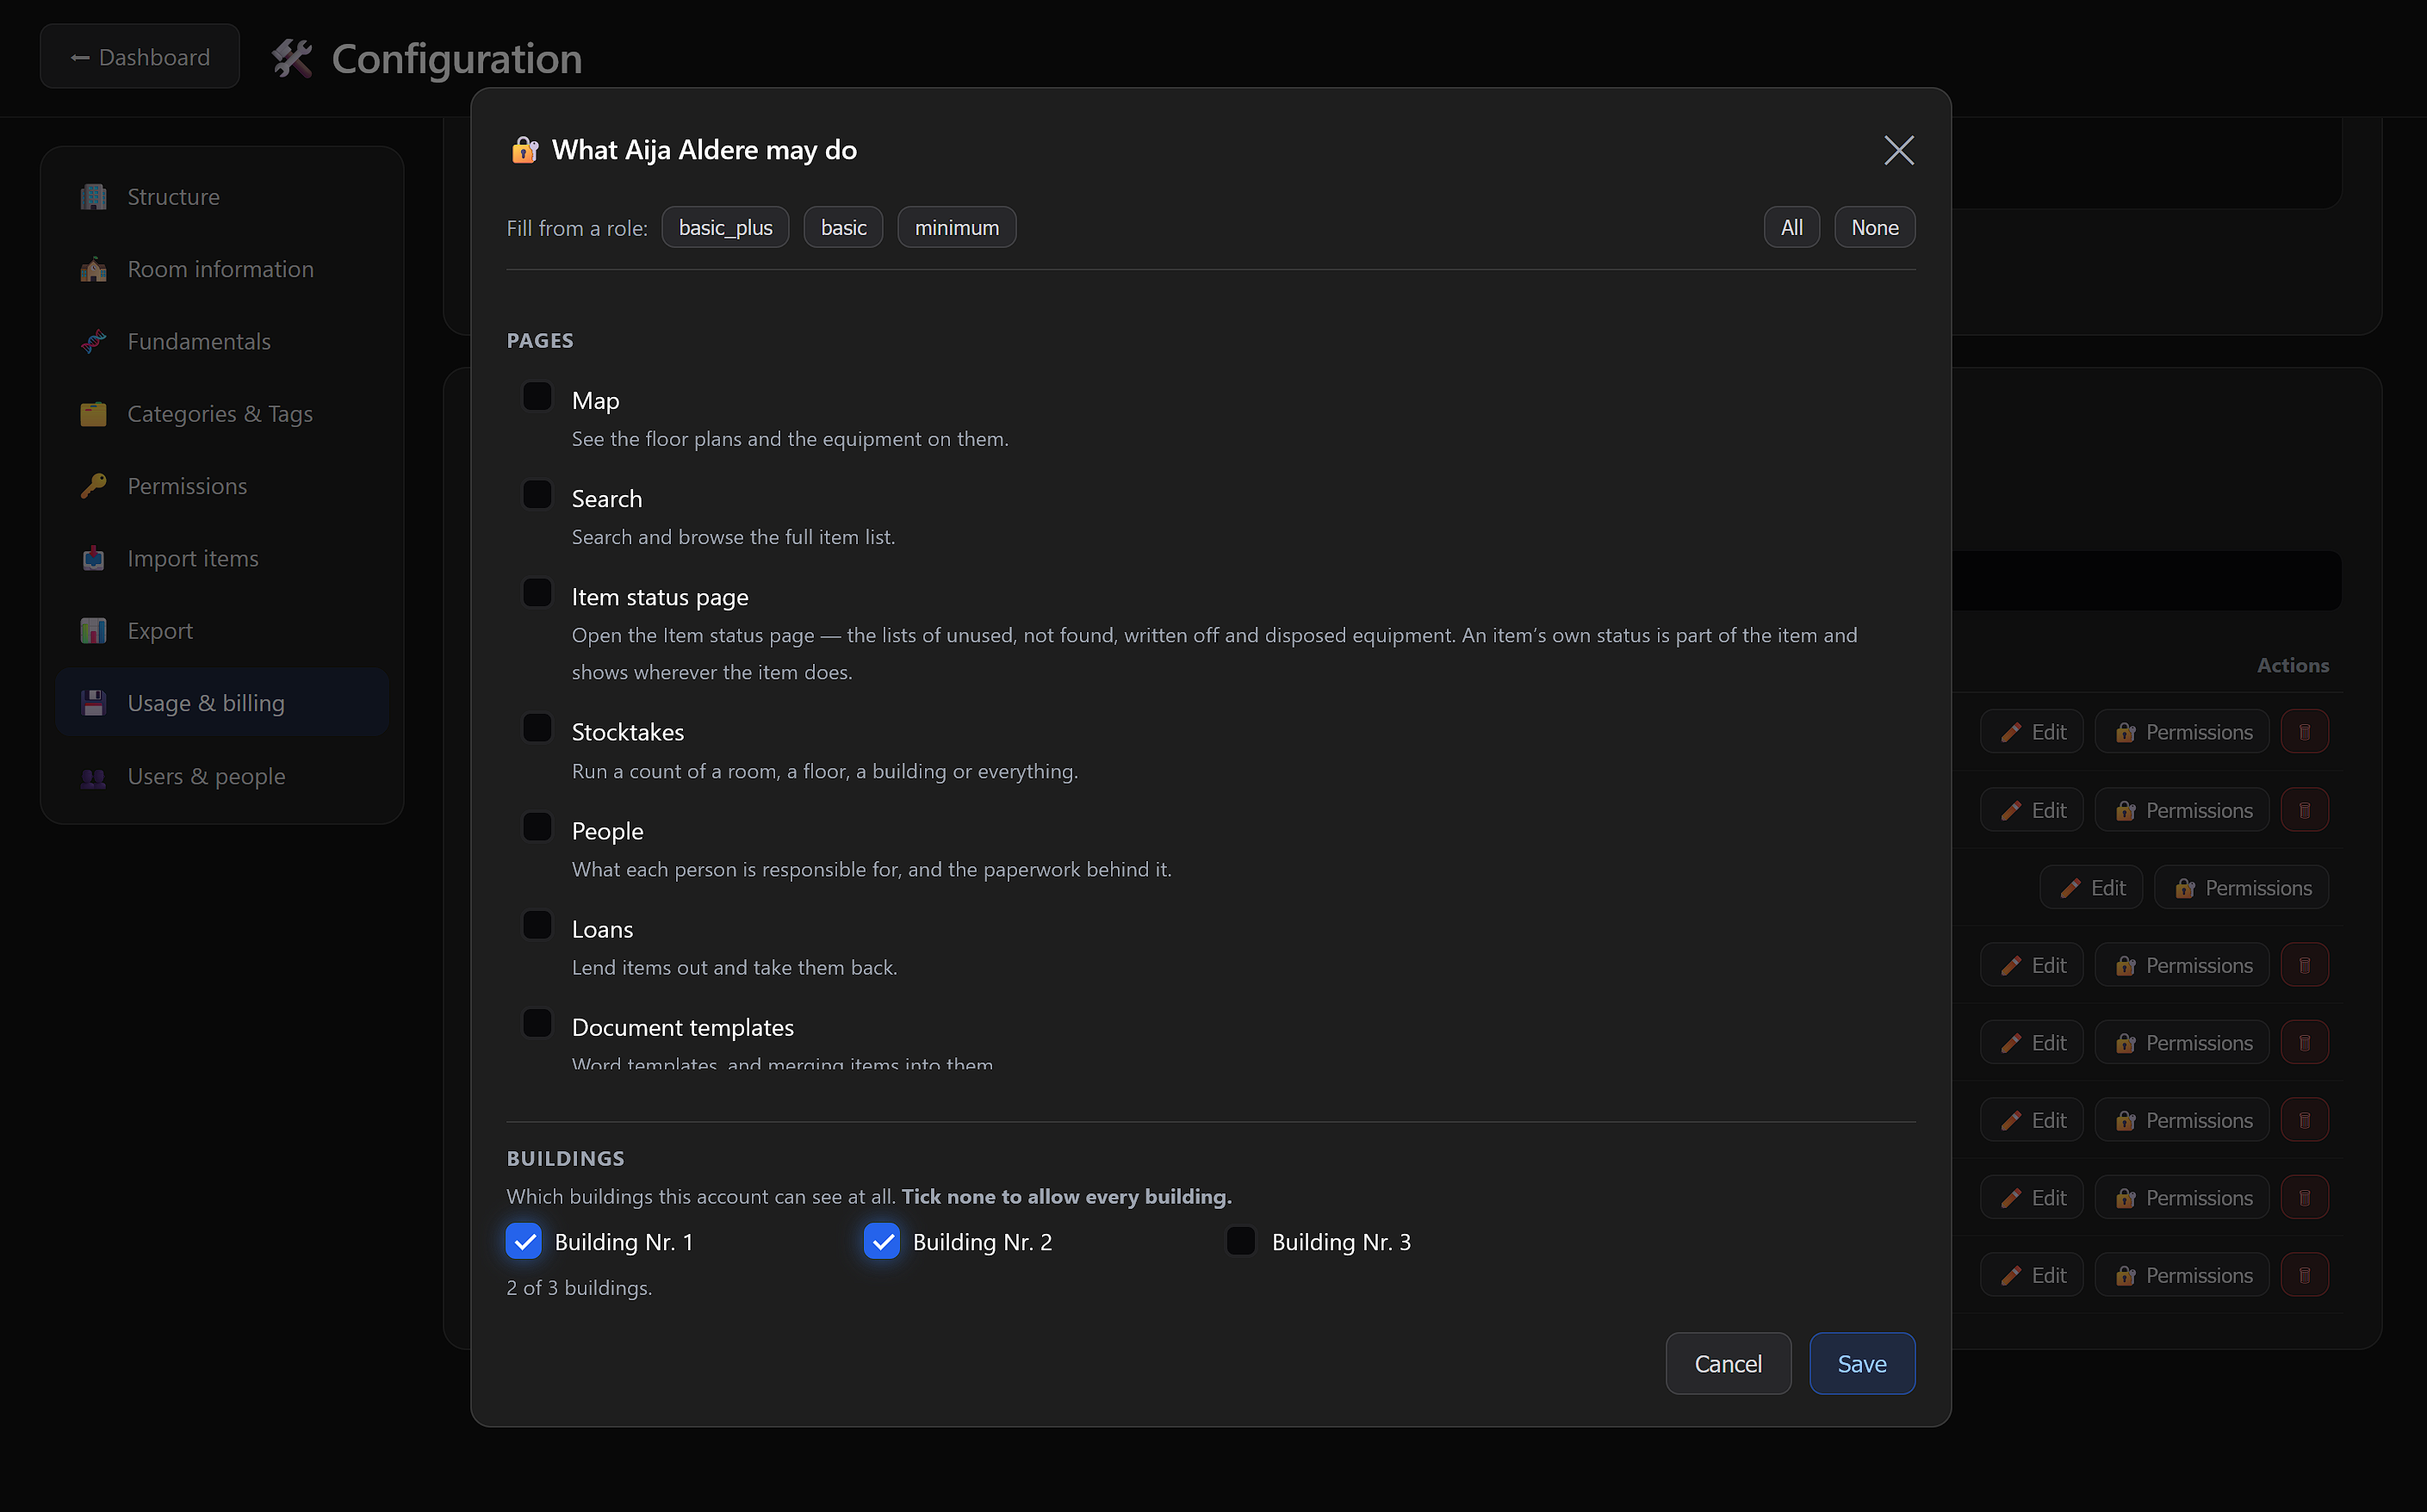The height and width of the screenshot is (1512, 2427).
Task: Click the Import items inbox icon
Action: (93, 559)
